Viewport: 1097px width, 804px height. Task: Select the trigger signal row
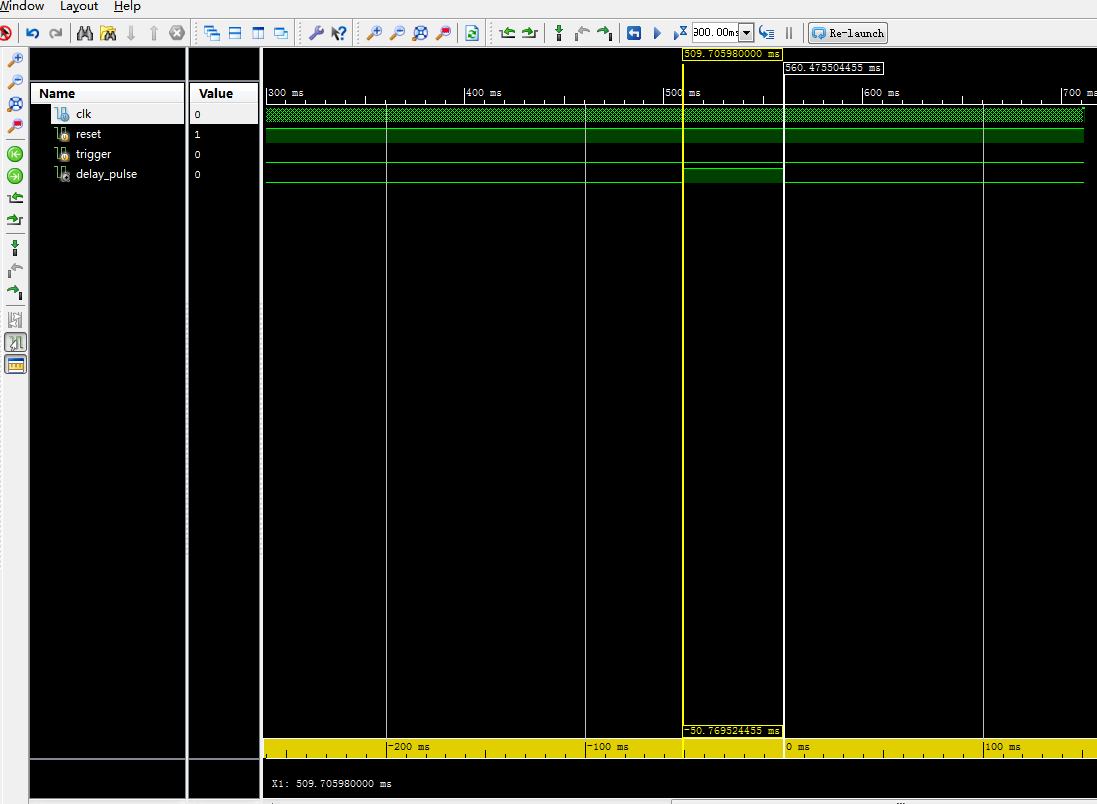[x=93, y=154]
